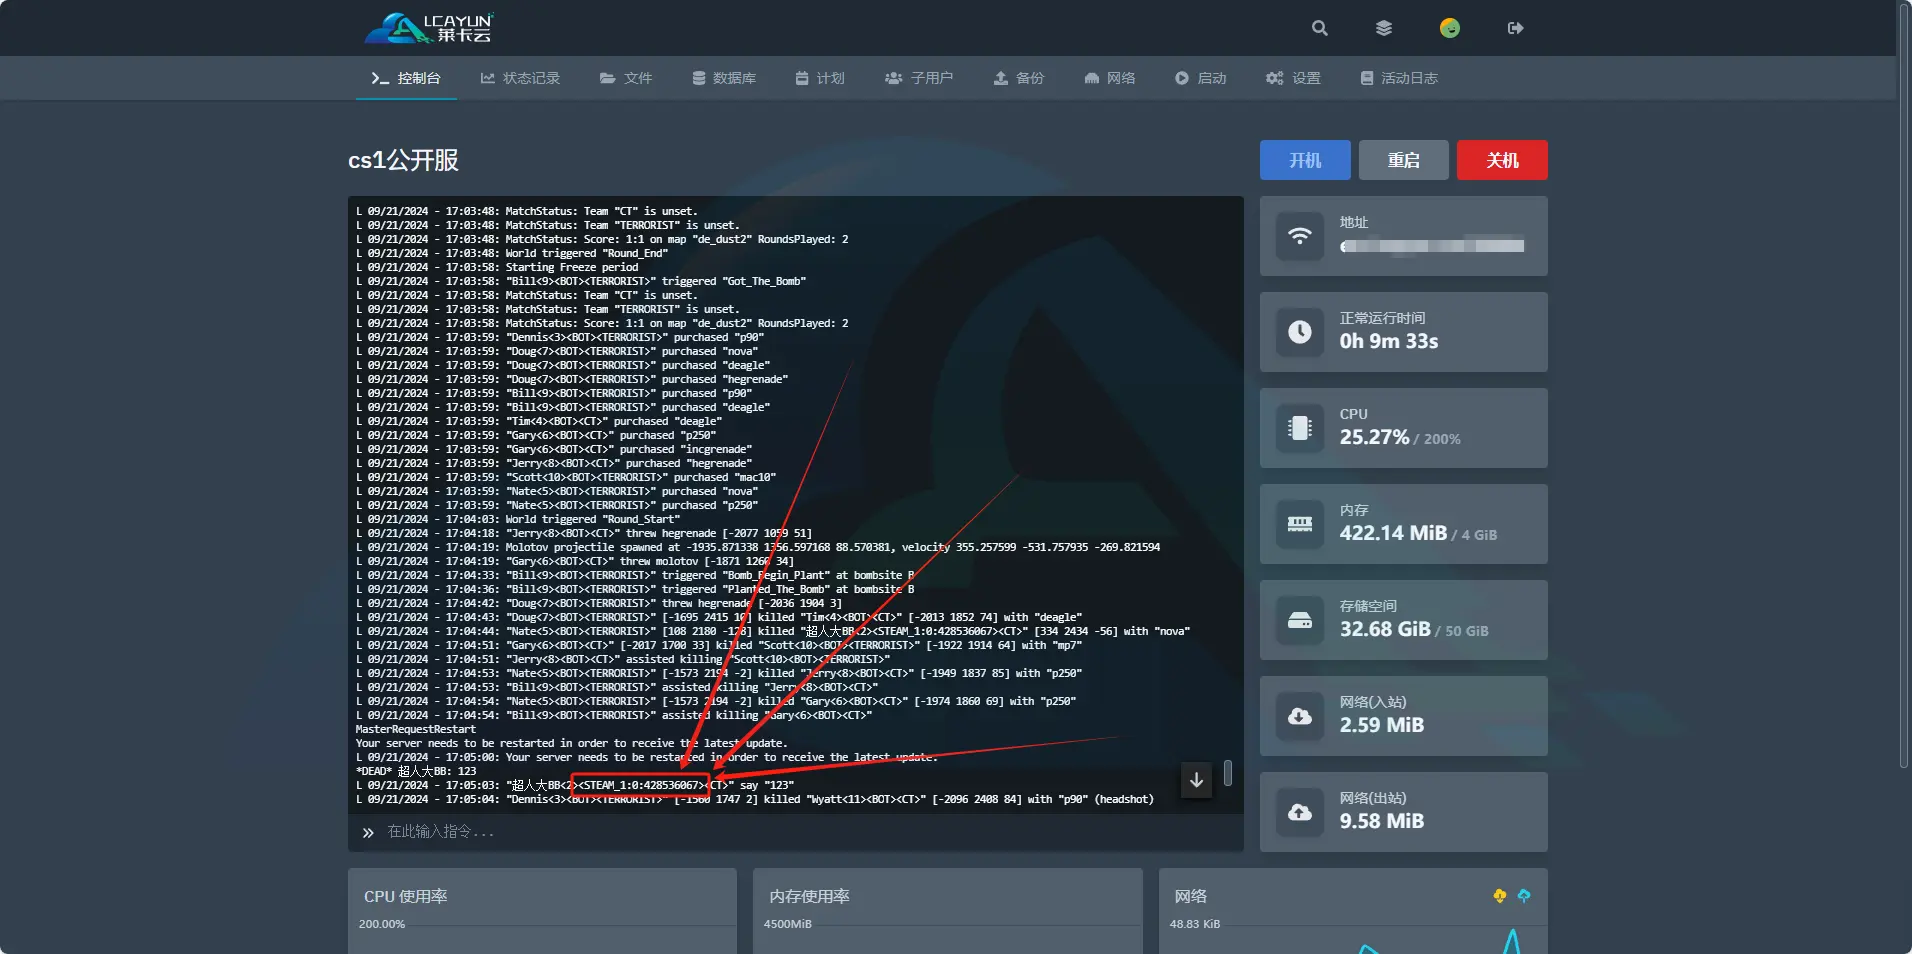Open the 数据库 database tab
Screen dimensions: 1912x954
tap(724, 78)
